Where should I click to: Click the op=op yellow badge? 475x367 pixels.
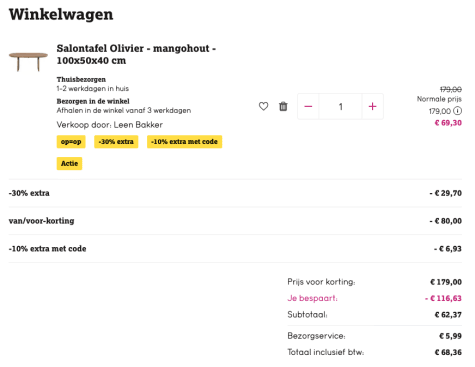71,142
